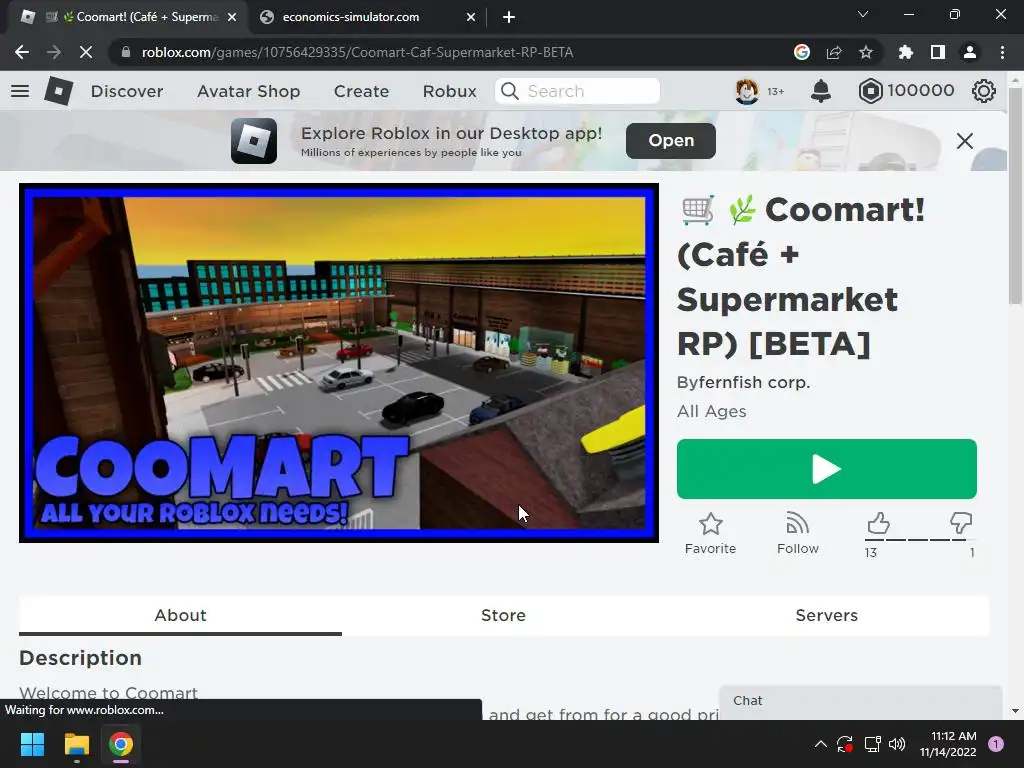Click the Google icon in address bar
The image size is (1024, 768).
(802, 52)
